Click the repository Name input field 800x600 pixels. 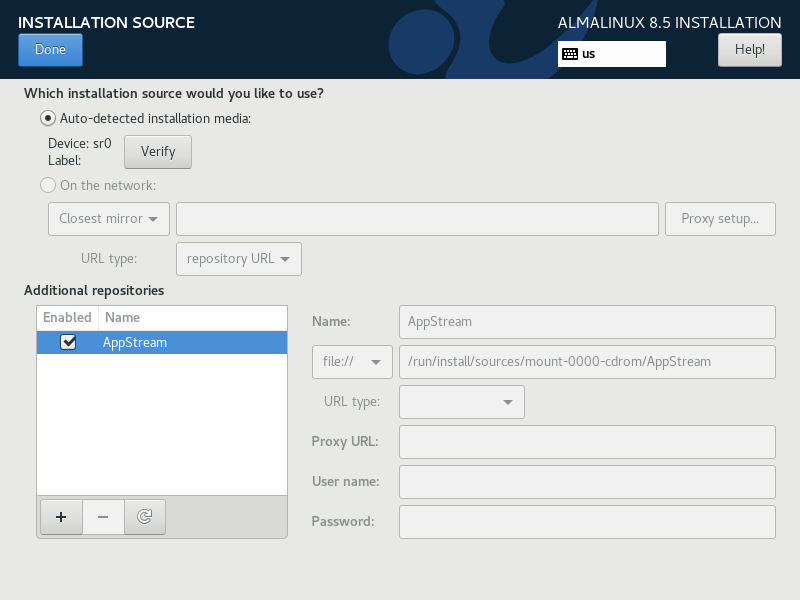tap(587, 322)
